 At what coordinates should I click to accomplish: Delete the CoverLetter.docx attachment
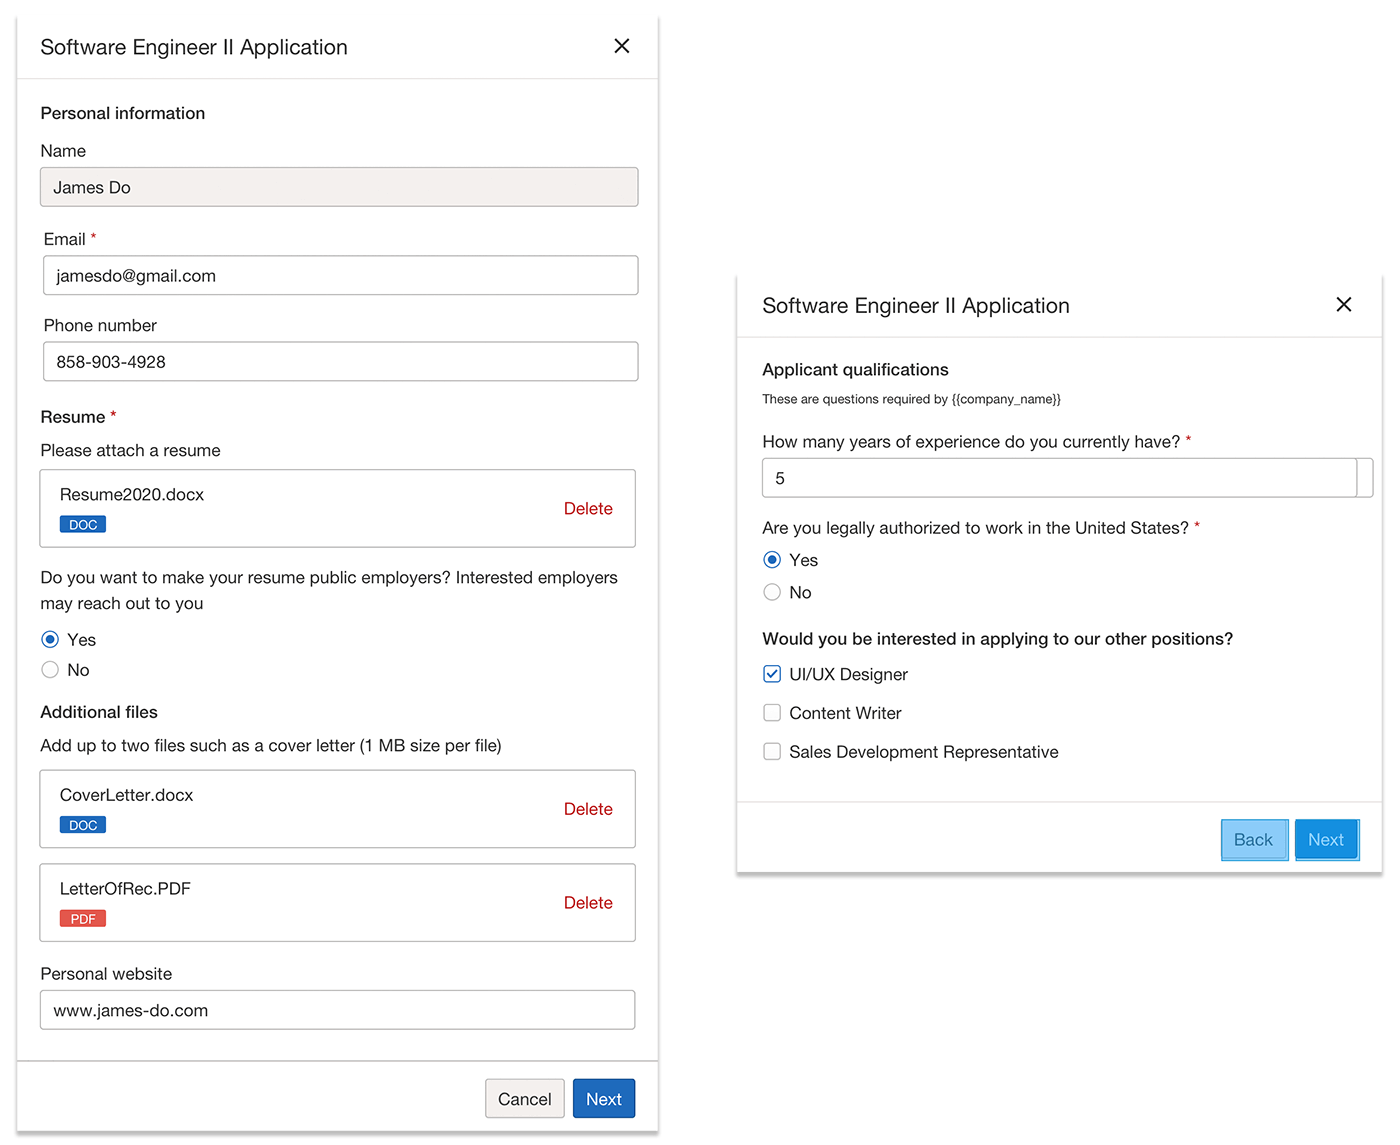(x=587, y=809)
